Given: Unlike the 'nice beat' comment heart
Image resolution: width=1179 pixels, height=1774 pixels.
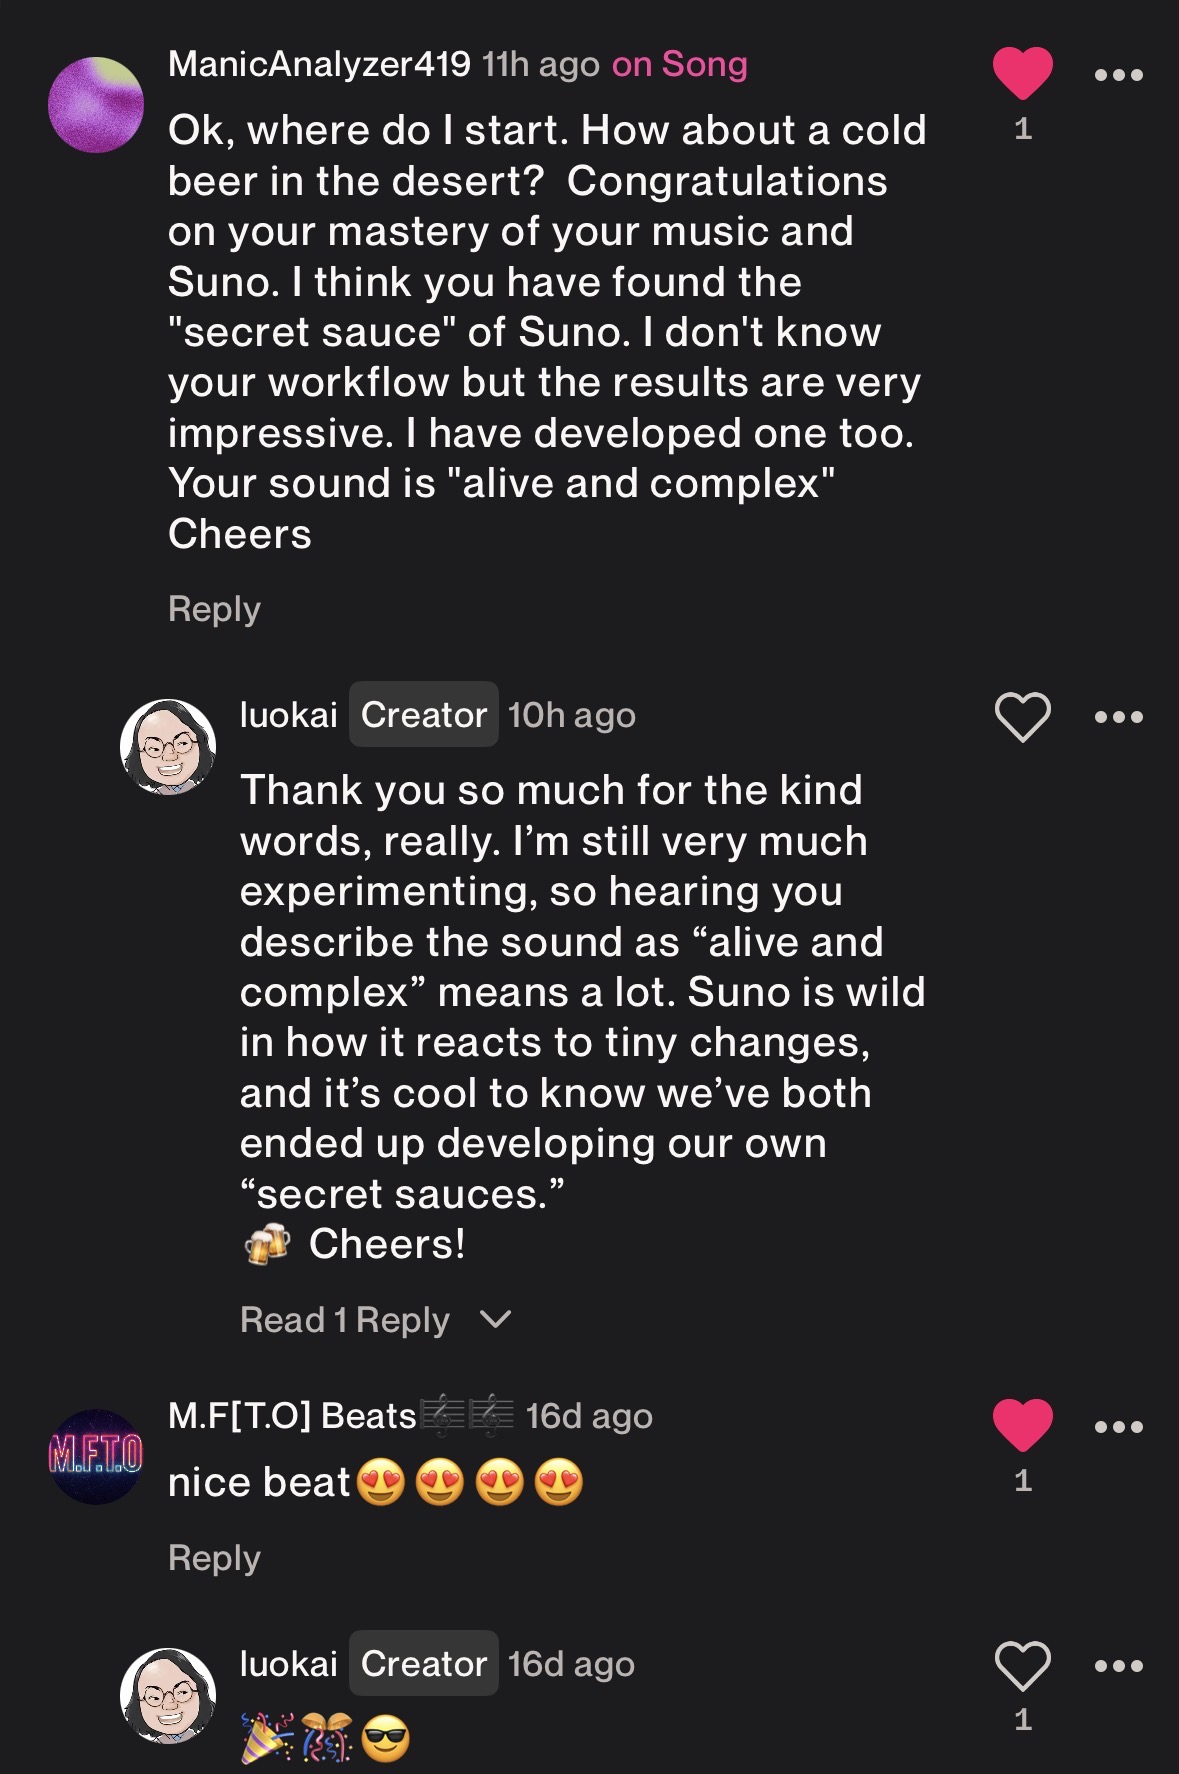Looking at the screenshot, I should tap(1022, 1425).
